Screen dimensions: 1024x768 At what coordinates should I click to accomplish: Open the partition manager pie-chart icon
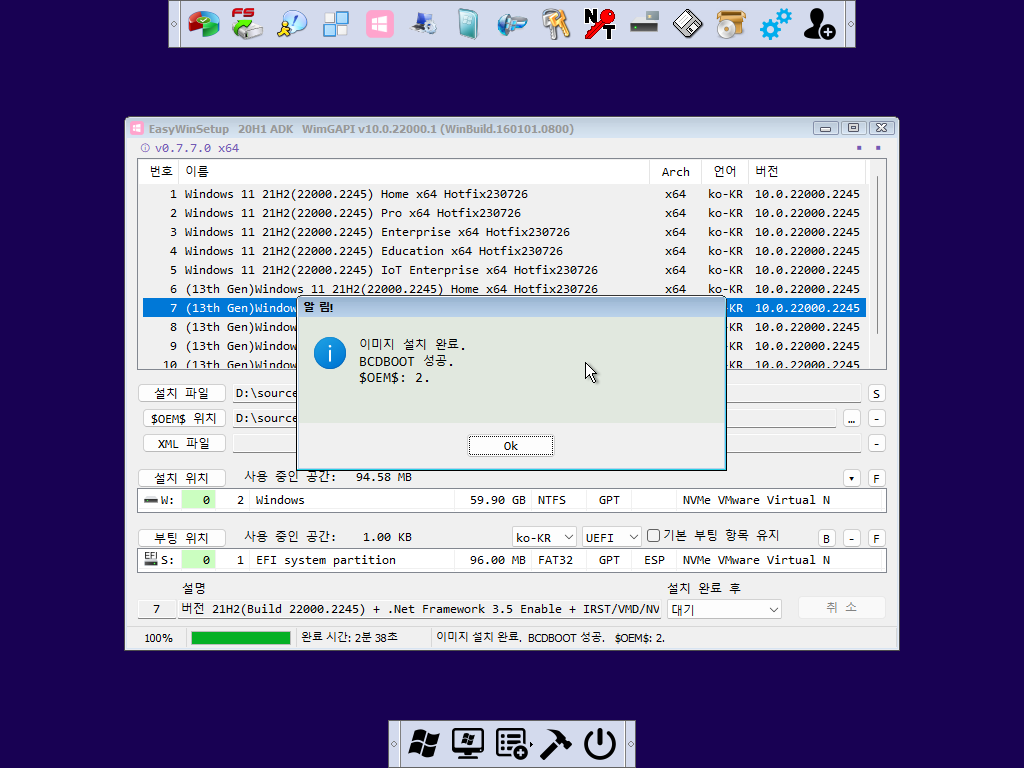point(204,24)
